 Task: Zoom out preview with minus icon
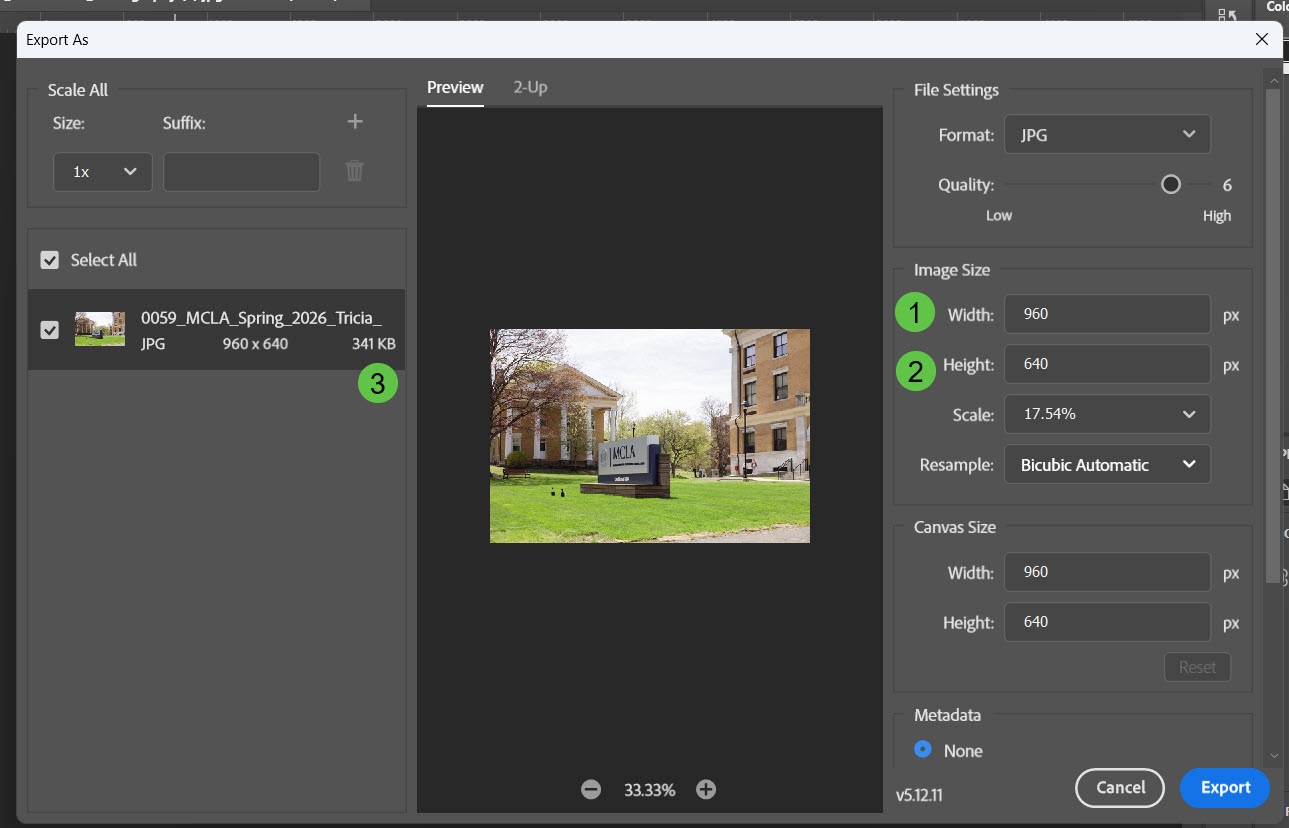[x=591, y=790]
